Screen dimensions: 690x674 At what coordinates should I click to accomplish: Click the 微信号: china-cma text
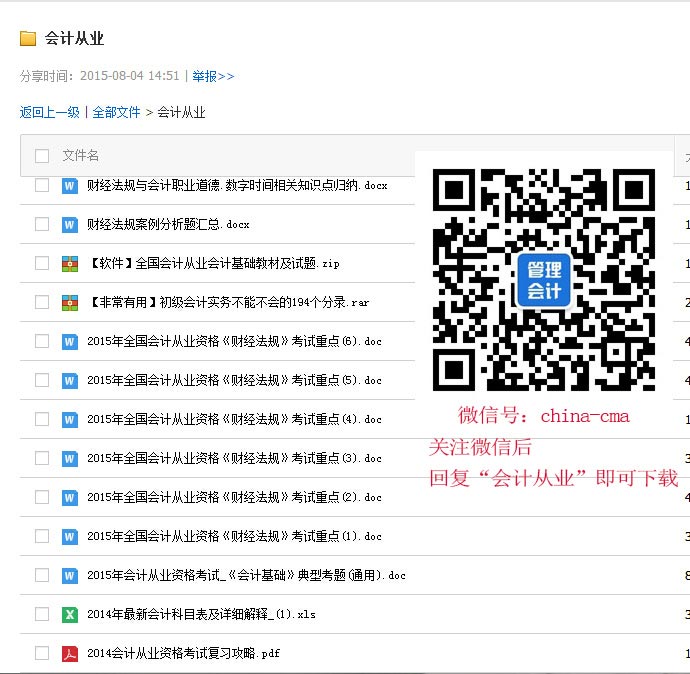tap(543, 416)
